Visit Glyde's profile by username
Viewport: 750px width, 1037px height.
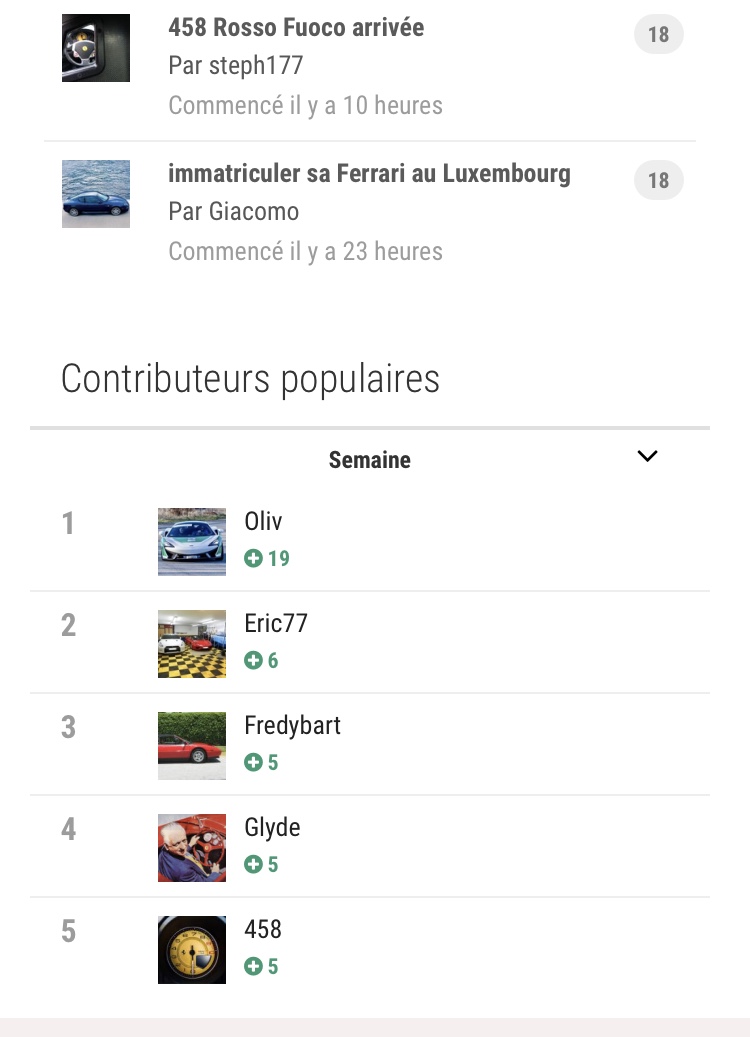coord(272,827)
